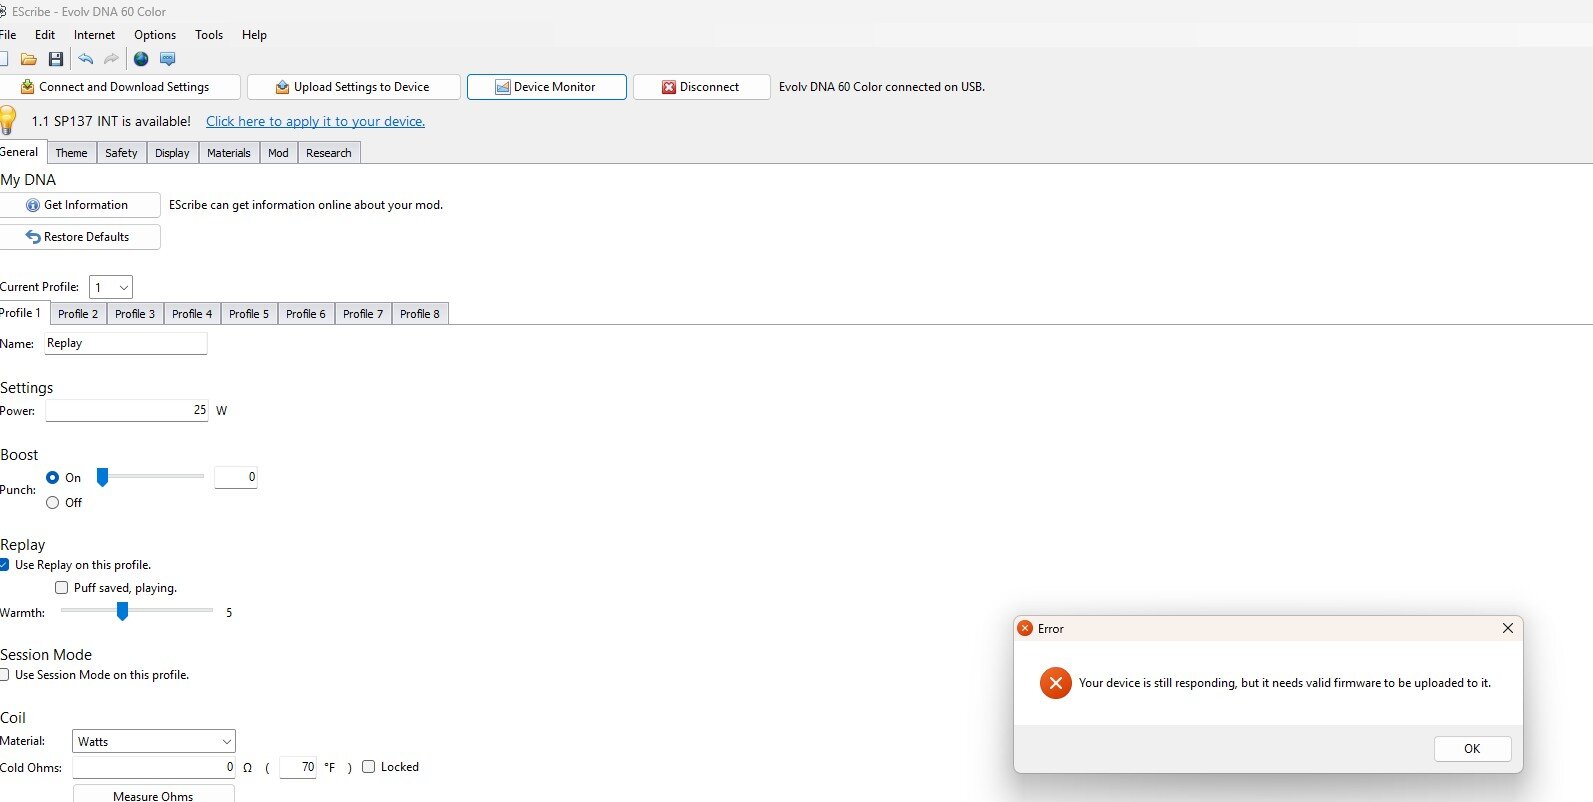
Task: Click Get Information about the mod
Action: coord(78,205)
